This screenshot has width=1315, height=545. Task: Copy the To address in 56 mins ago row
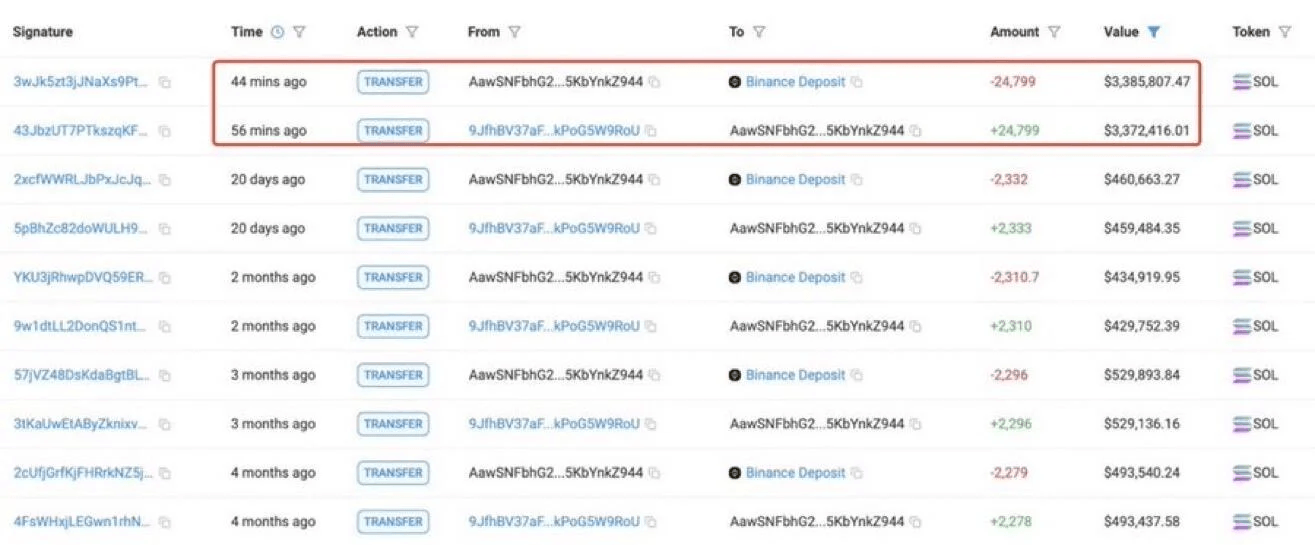[916, 131]
